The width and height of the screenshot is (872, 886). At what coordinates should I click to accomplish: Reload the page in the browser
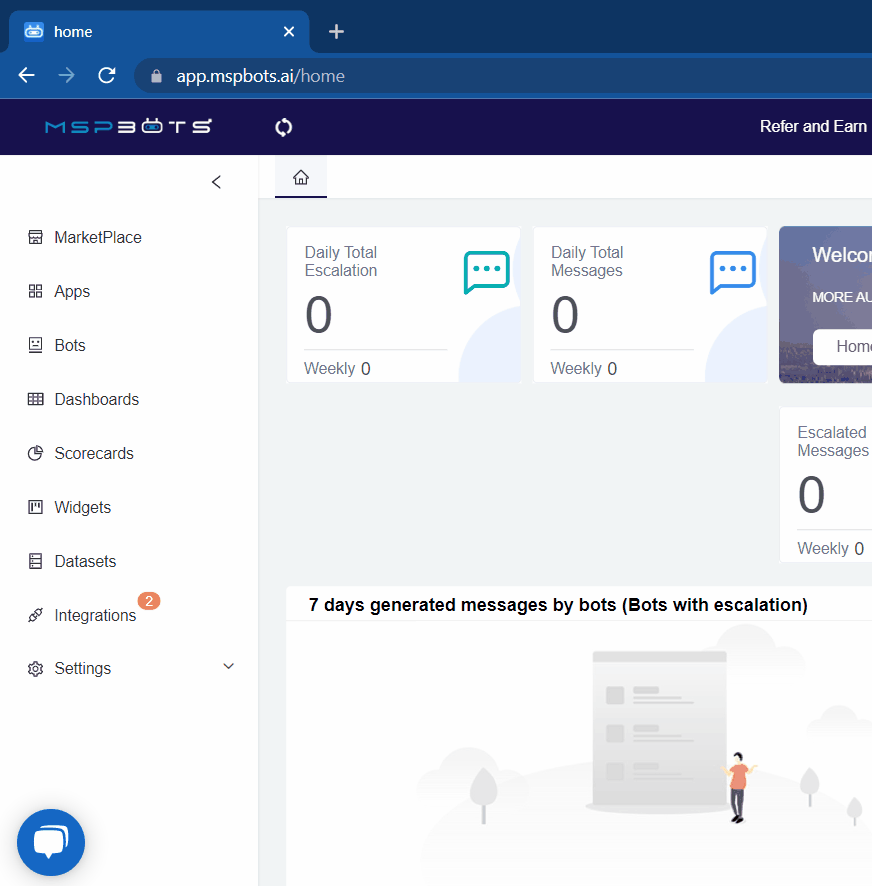point(106,76)
